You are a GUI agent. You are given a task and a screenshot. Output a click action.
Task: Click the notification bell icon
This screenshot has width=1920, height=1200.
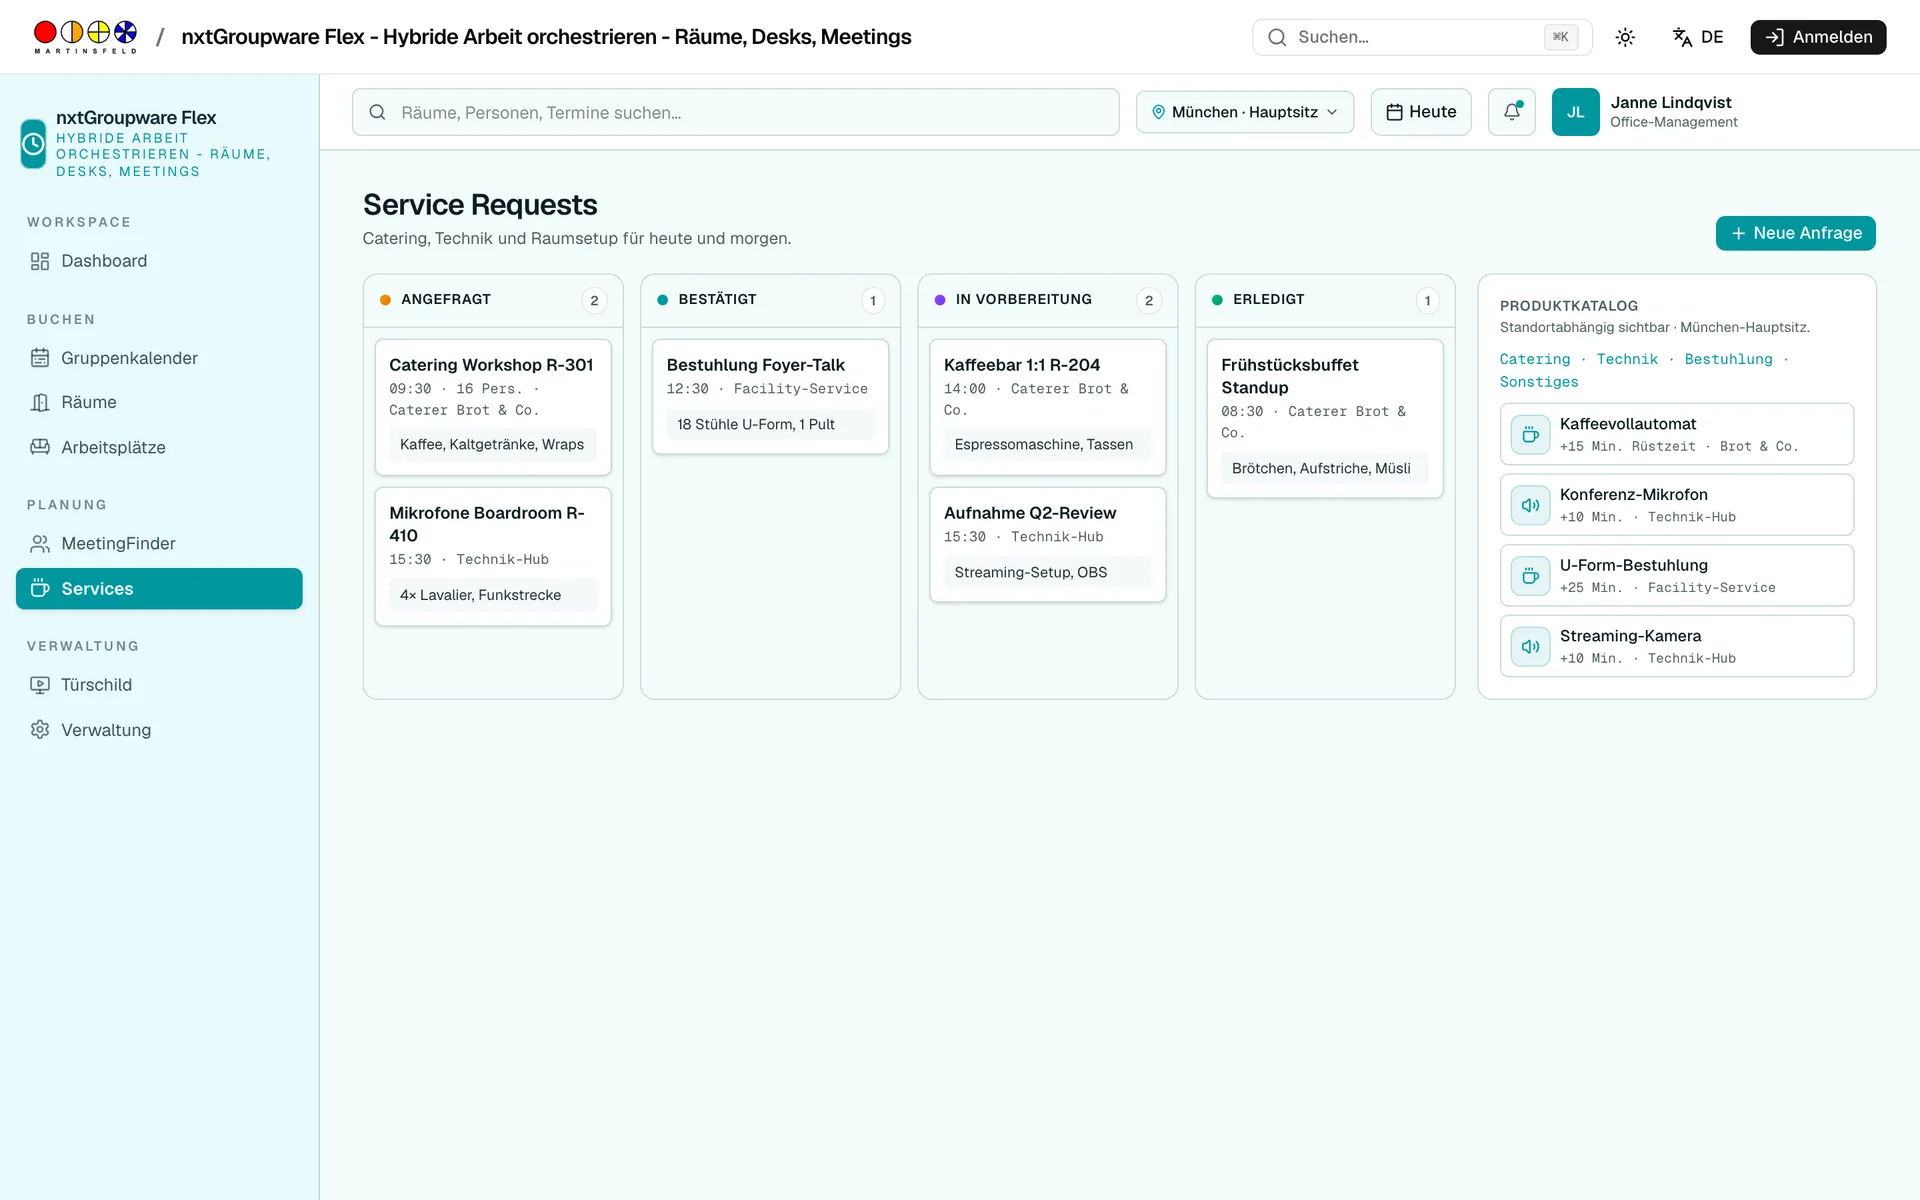(1511, 112)
